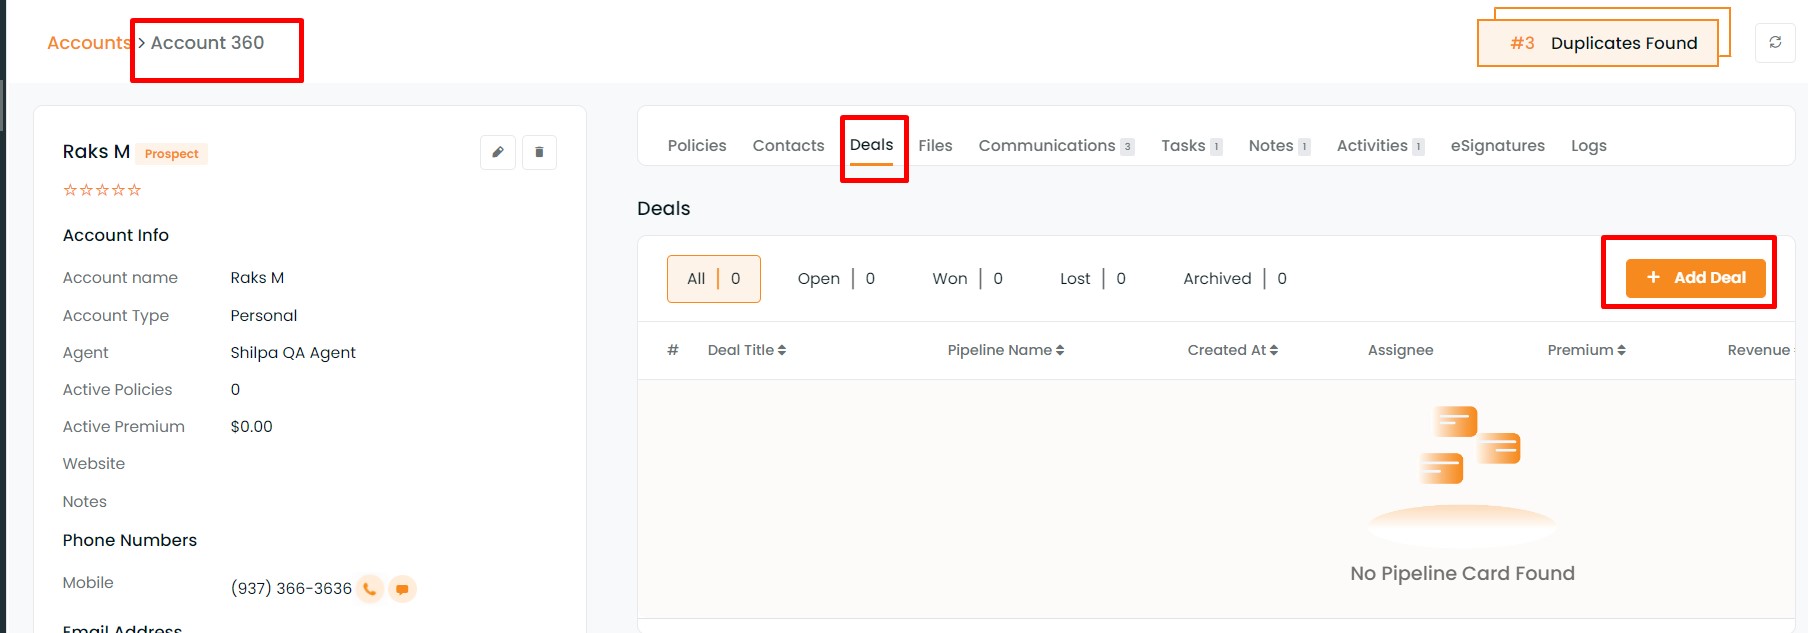Viewport: 1808px width, 633px height.
Task: Sort by Created At column
Action: pyautogui.click(x=1233, y=350)
